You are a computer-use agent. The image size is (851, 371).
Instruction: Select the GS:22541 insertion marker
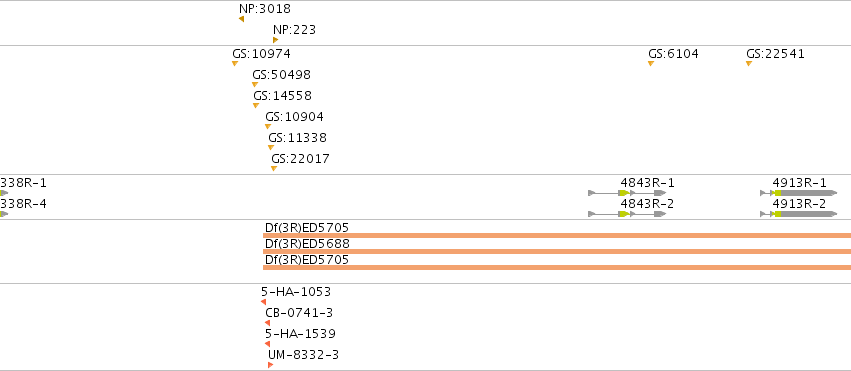tap(749, 63)
